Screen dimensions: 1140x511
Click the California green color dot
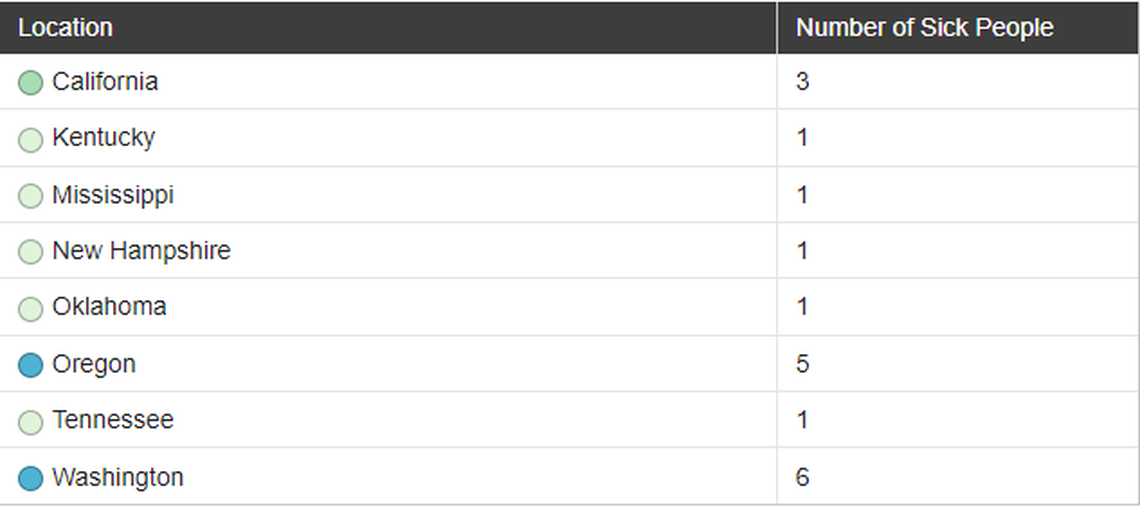pyautogui.click(x=31, y=82)
